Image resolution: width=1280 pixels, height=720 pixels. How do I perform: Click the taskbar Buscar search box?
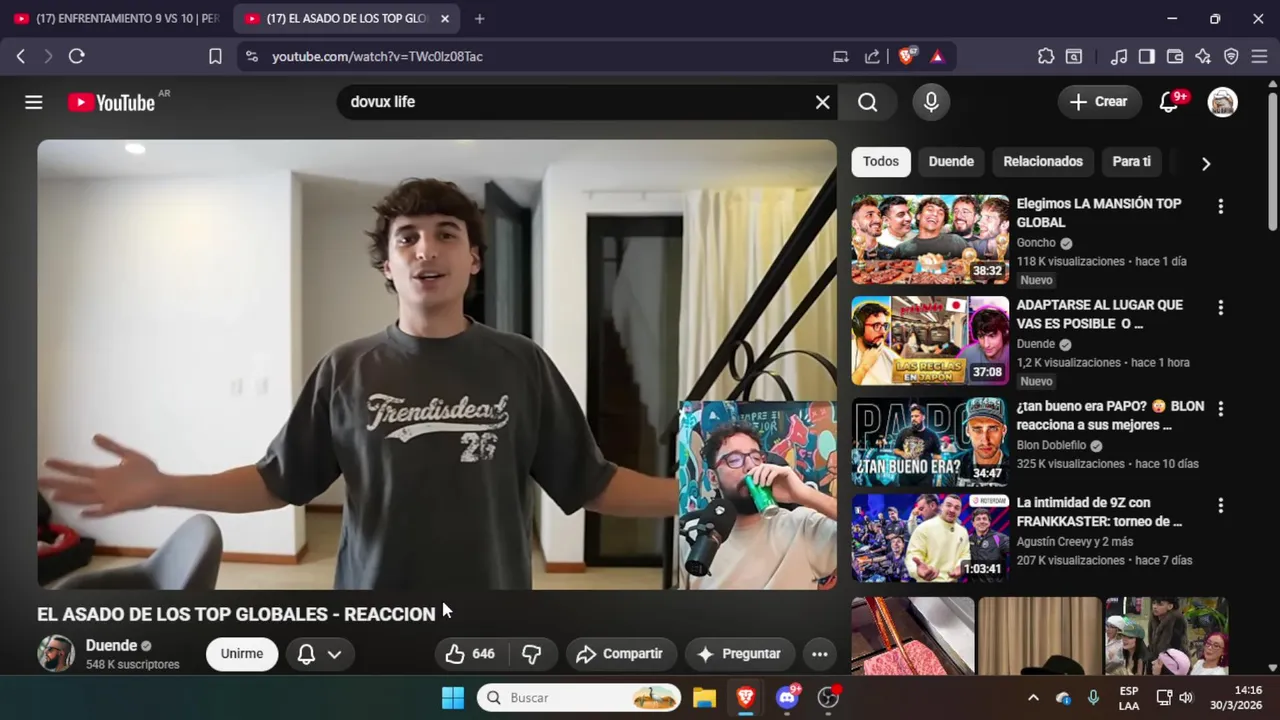[579, 698]
